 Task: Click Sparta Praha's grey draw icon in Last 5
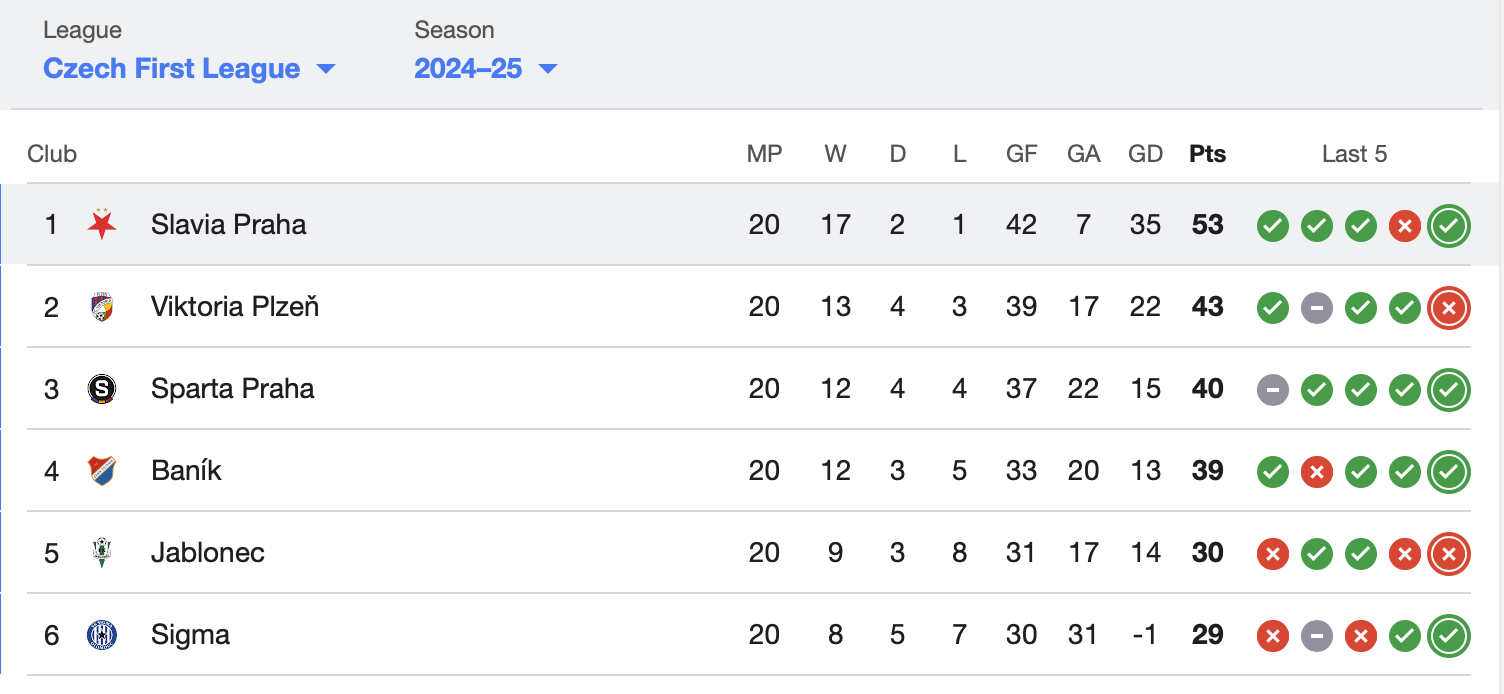coord(1272,390)
